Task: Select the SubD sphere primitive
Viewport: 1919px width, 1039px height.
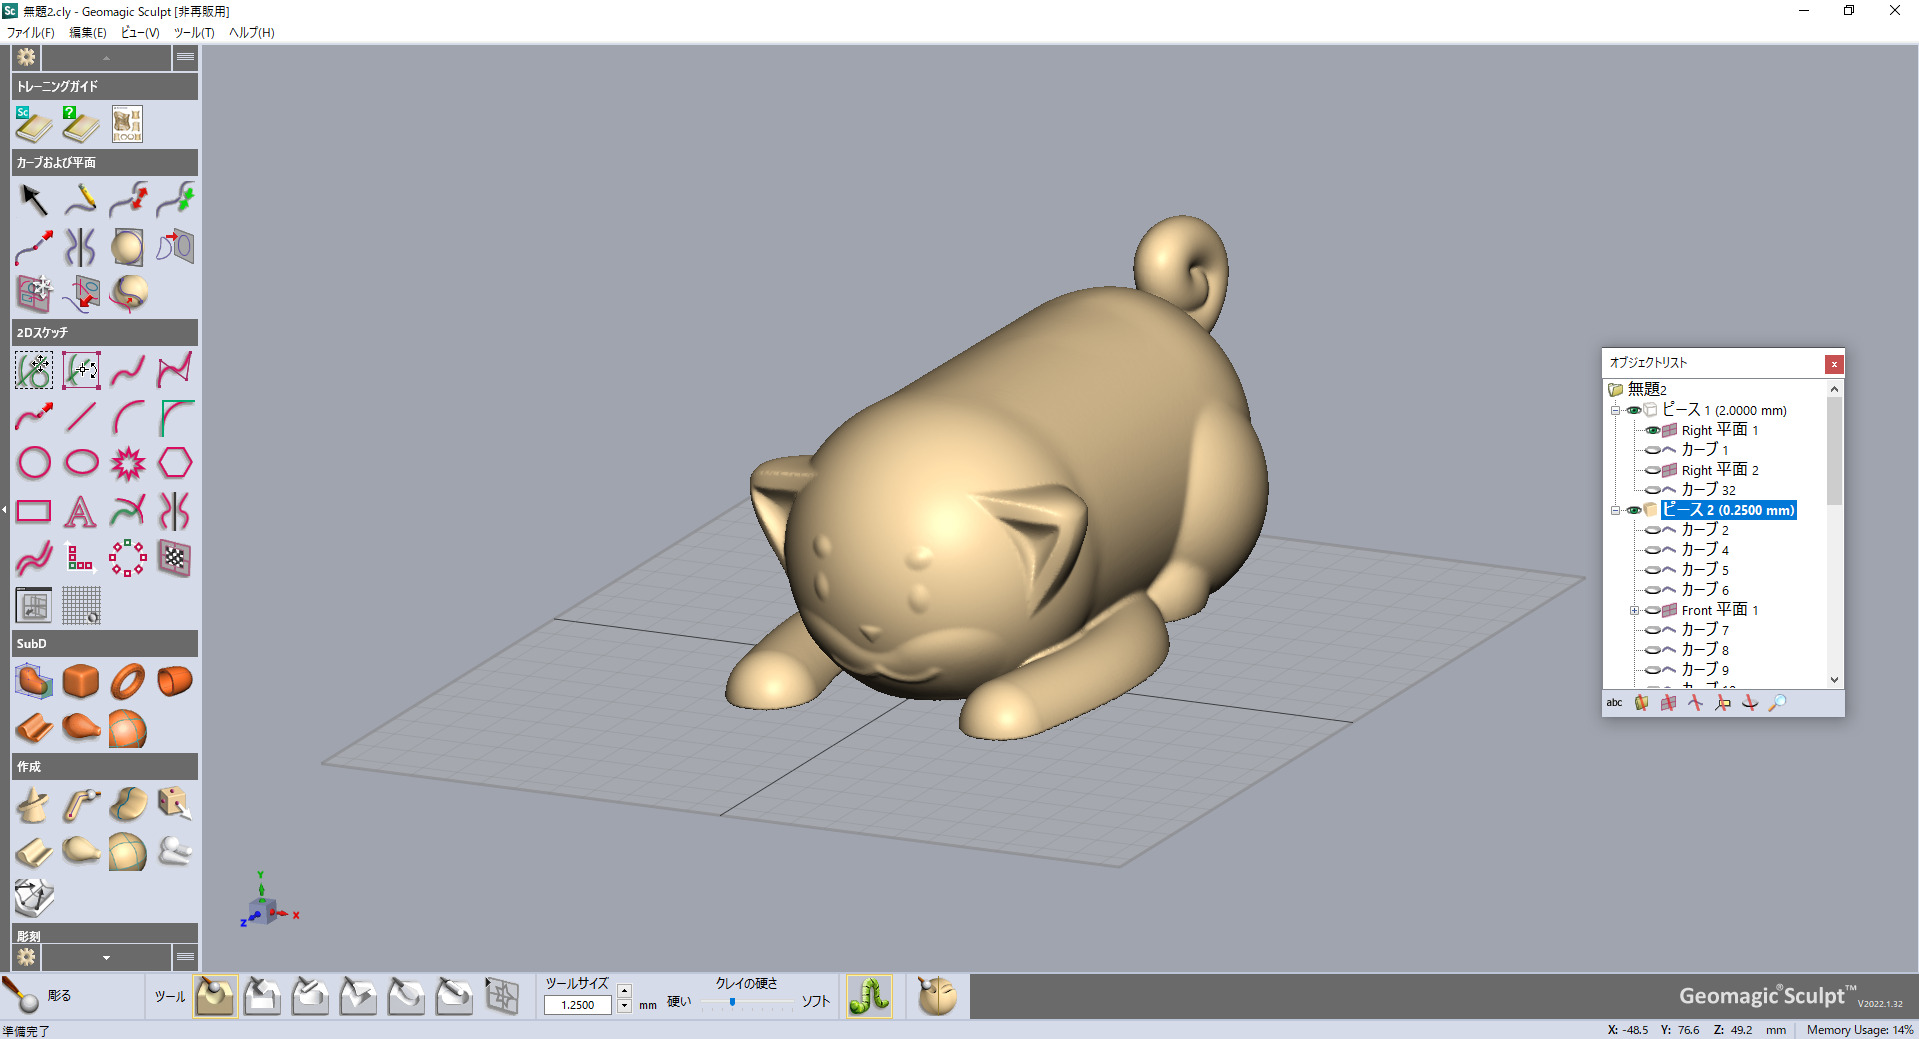Action: coord(128,729)
